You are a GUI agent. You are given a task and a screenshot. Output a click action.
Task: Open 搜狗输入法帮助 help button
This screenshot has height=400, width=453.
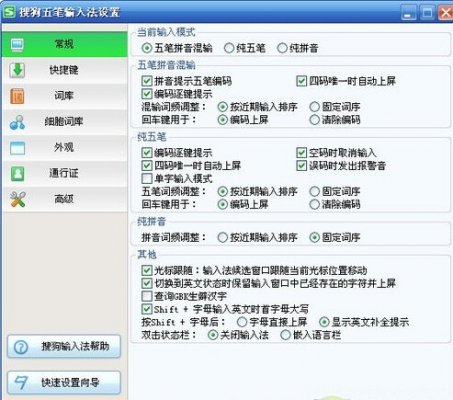point(64,347)
